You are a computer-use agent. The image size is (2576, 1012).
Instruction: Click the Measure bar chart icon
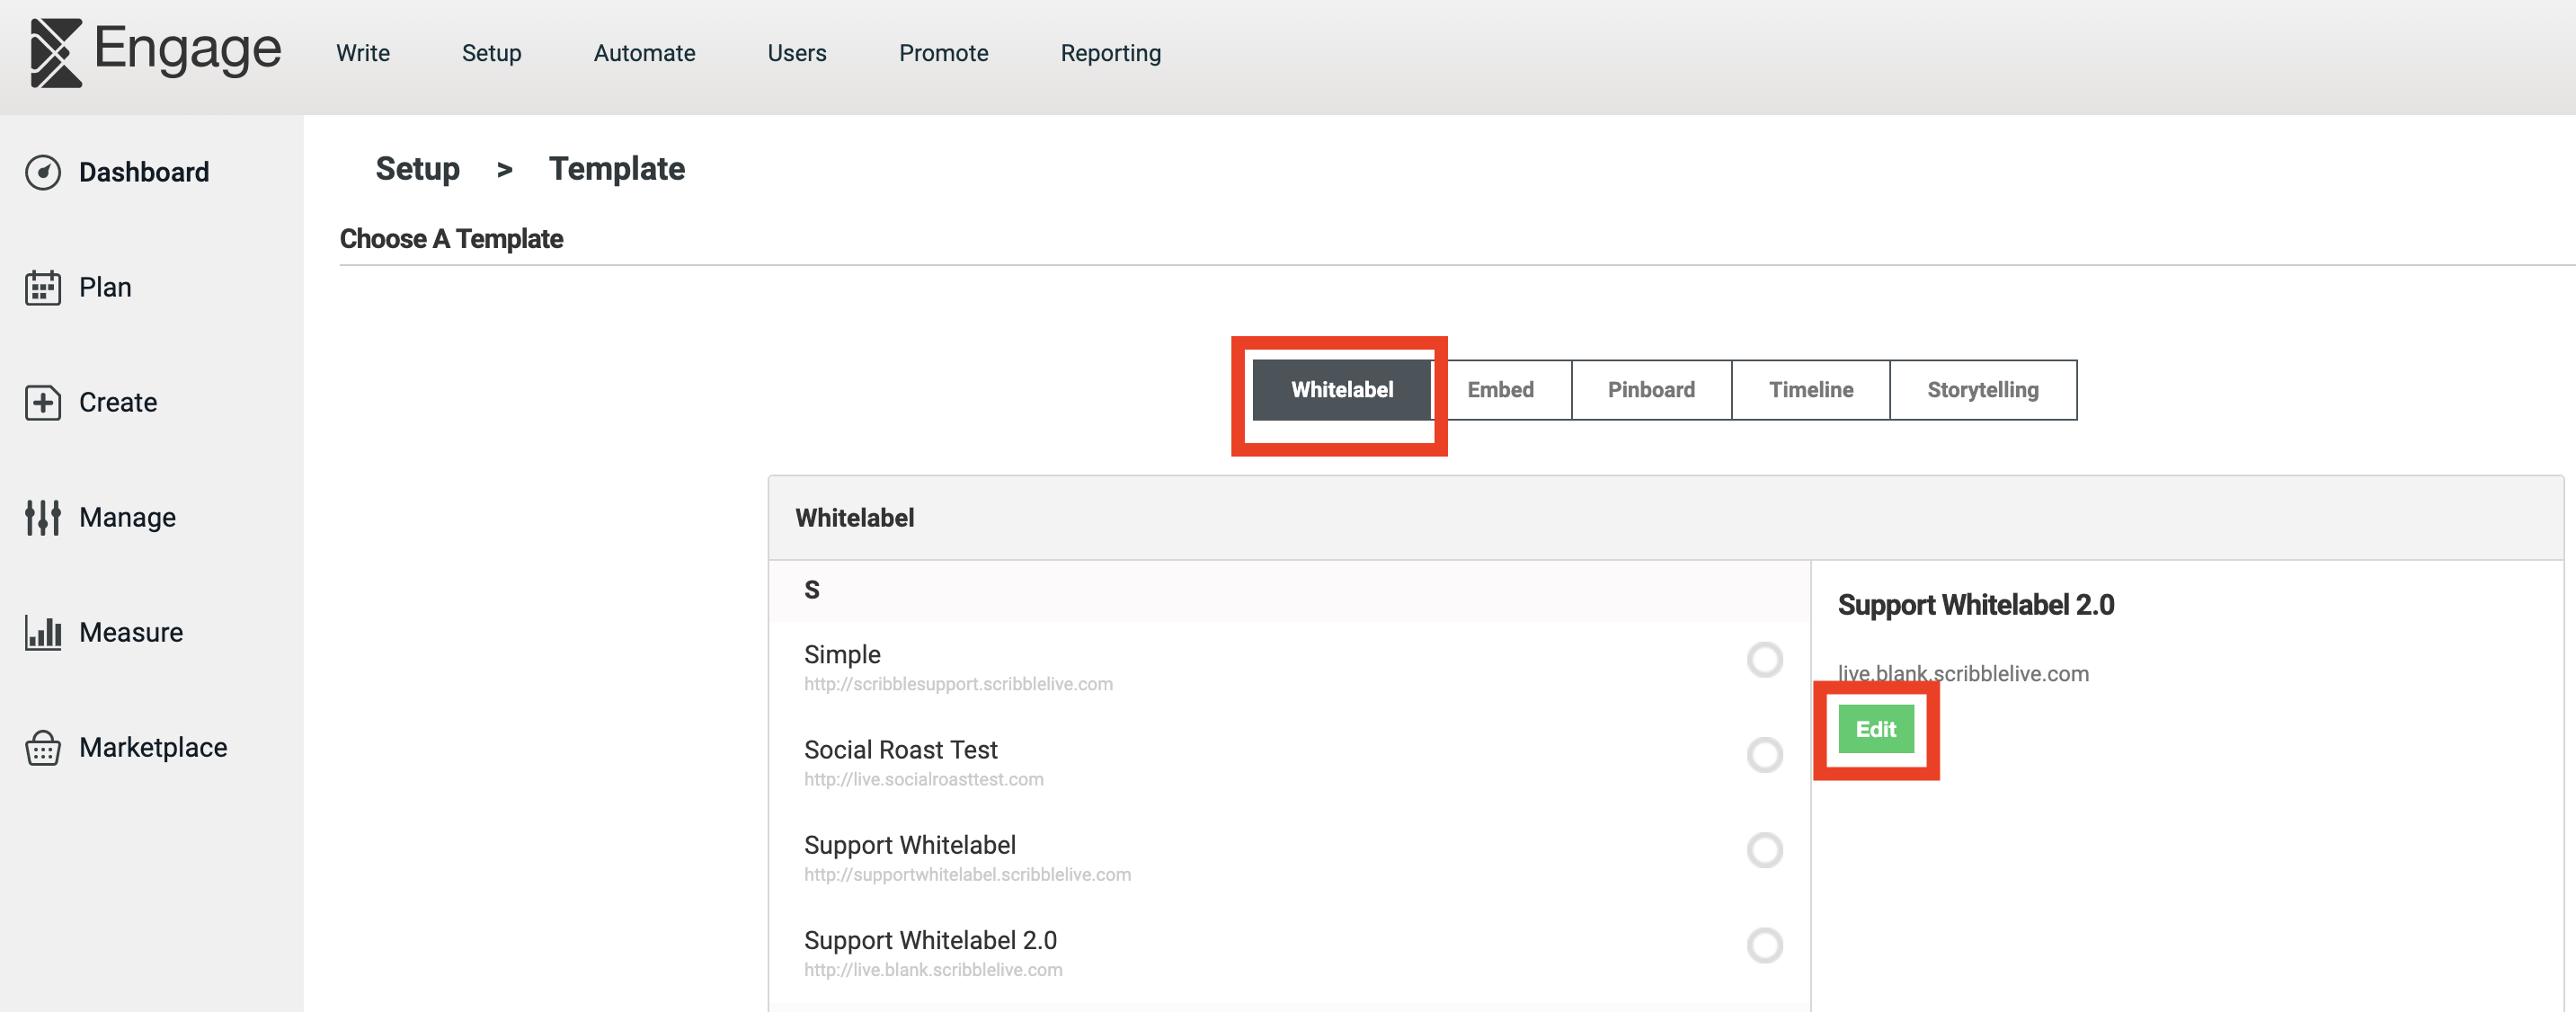43,632
